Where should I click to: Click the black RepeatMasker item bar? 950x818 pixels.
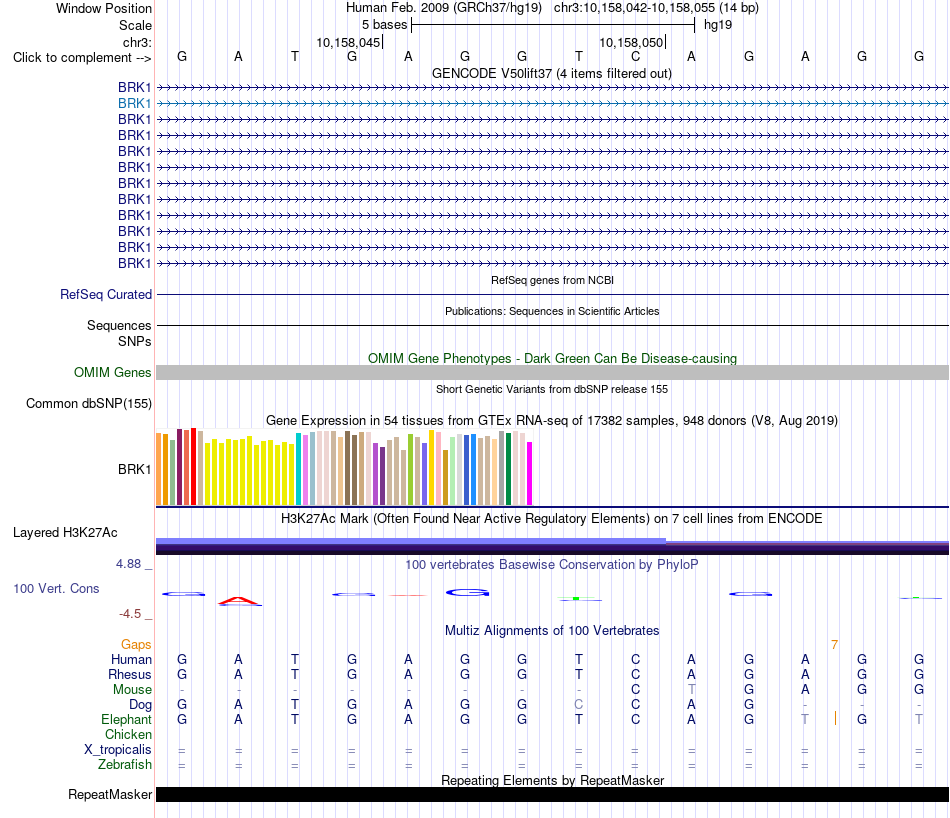tap(552, 794)
